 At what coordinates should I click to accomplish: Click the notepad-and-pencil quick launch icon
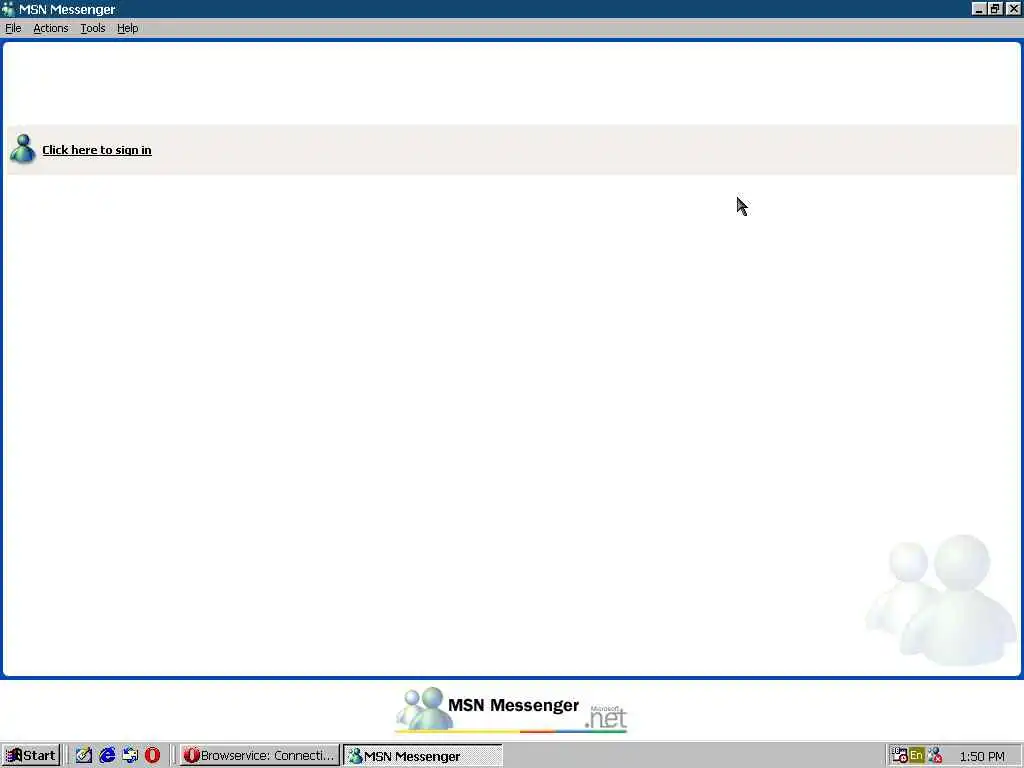pos(84,756)
